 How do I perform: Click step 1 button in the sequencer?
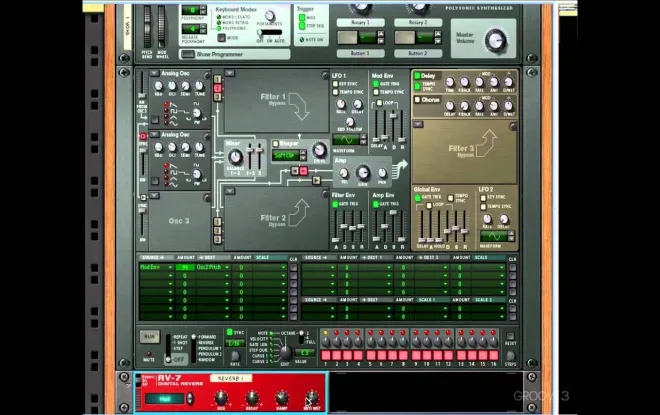[326, 355]
